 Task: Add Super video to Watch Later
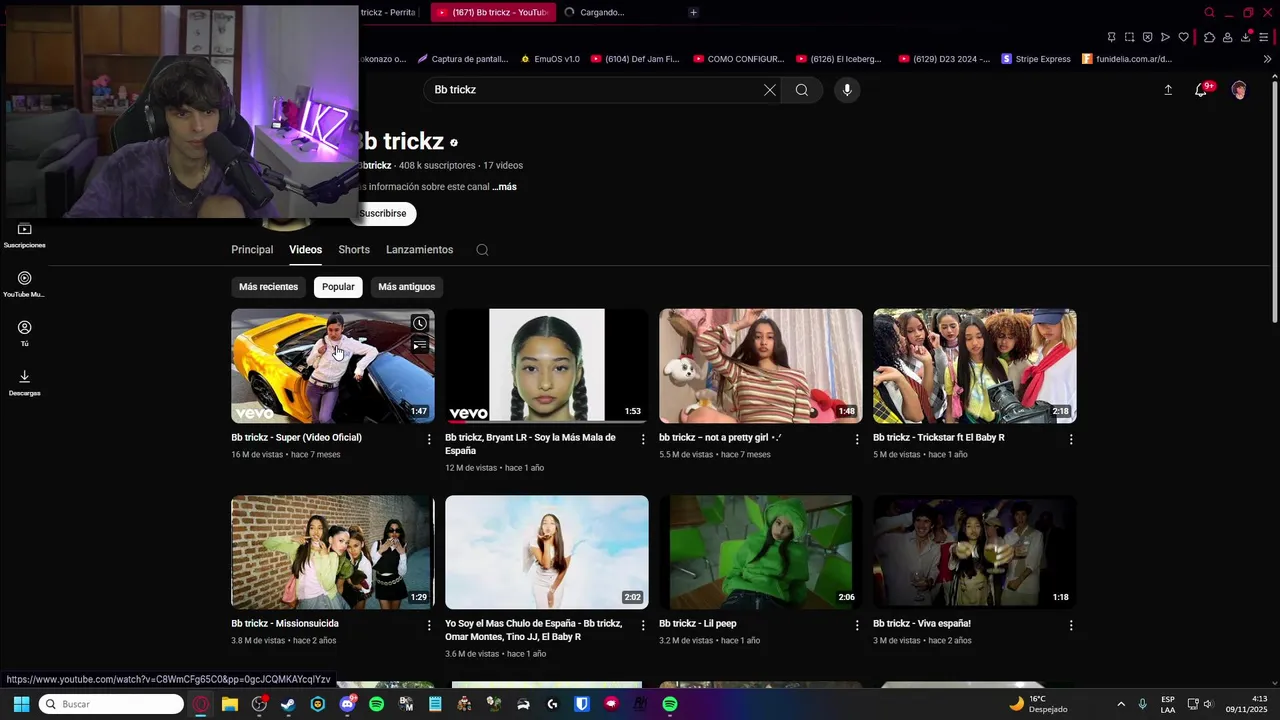click(x=420, y=323)
